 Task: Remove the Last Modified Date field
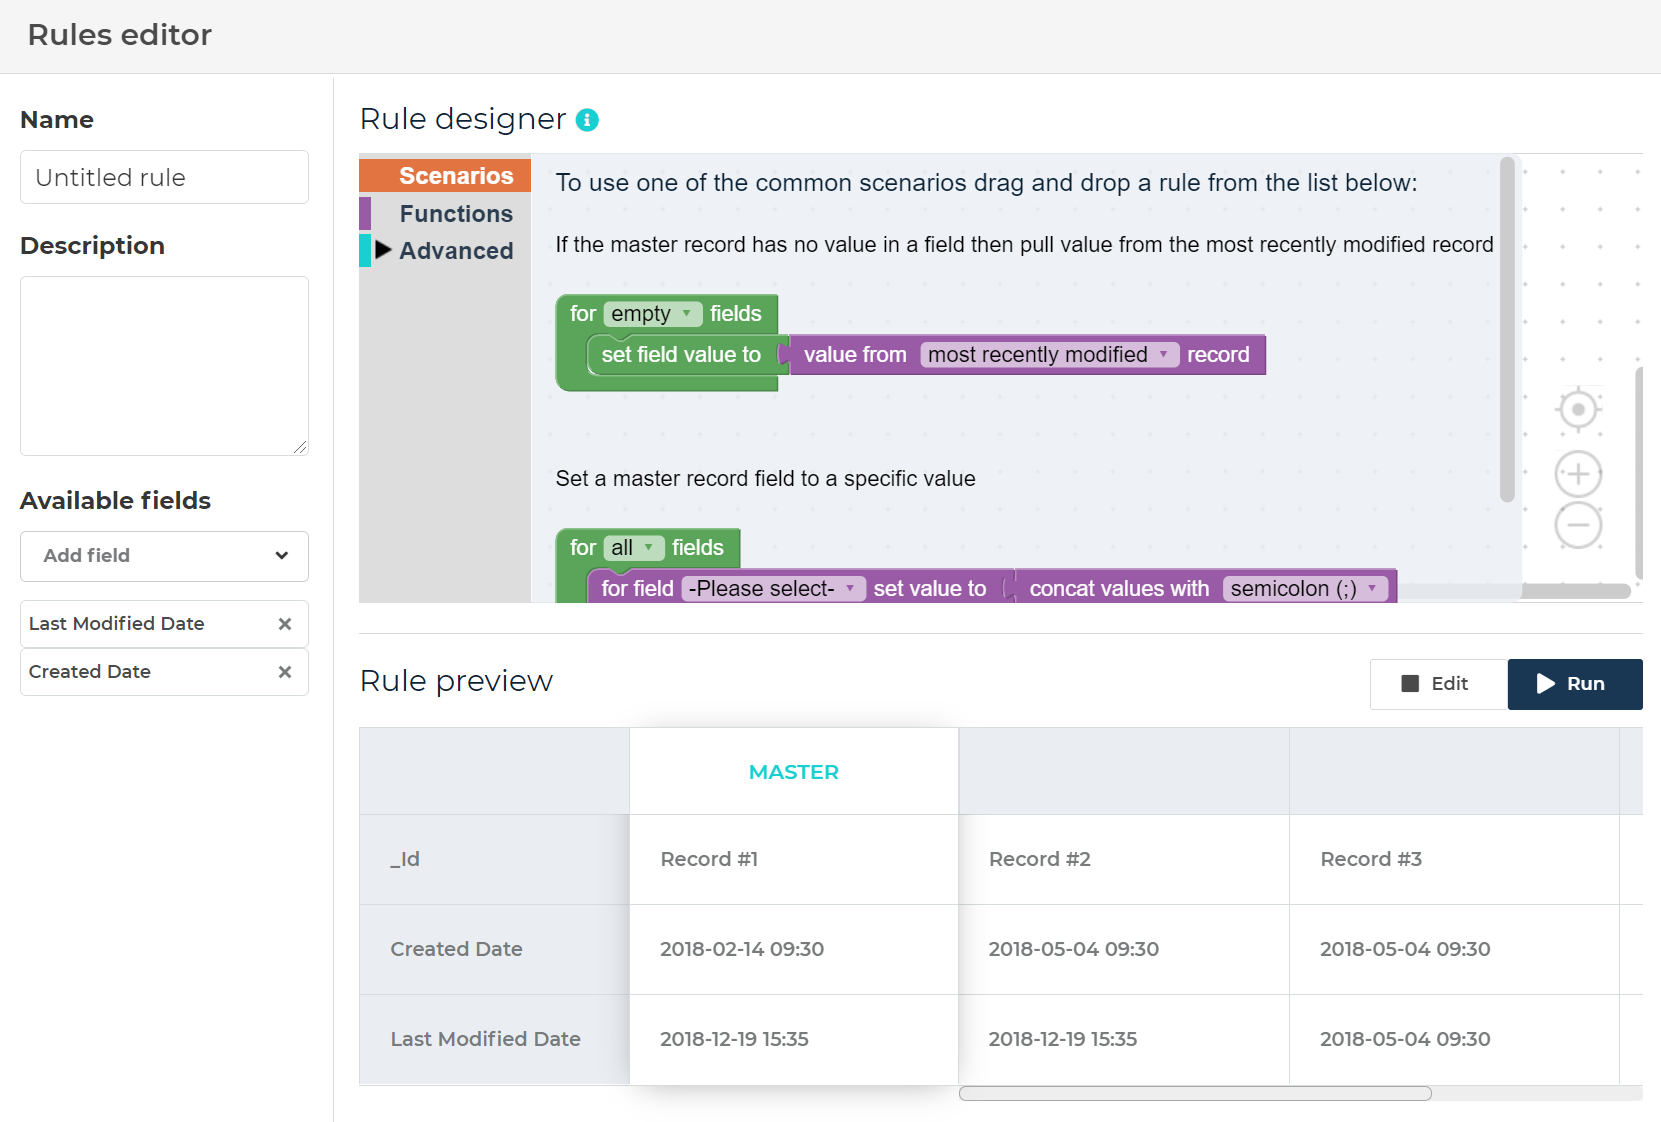point(285,623)
